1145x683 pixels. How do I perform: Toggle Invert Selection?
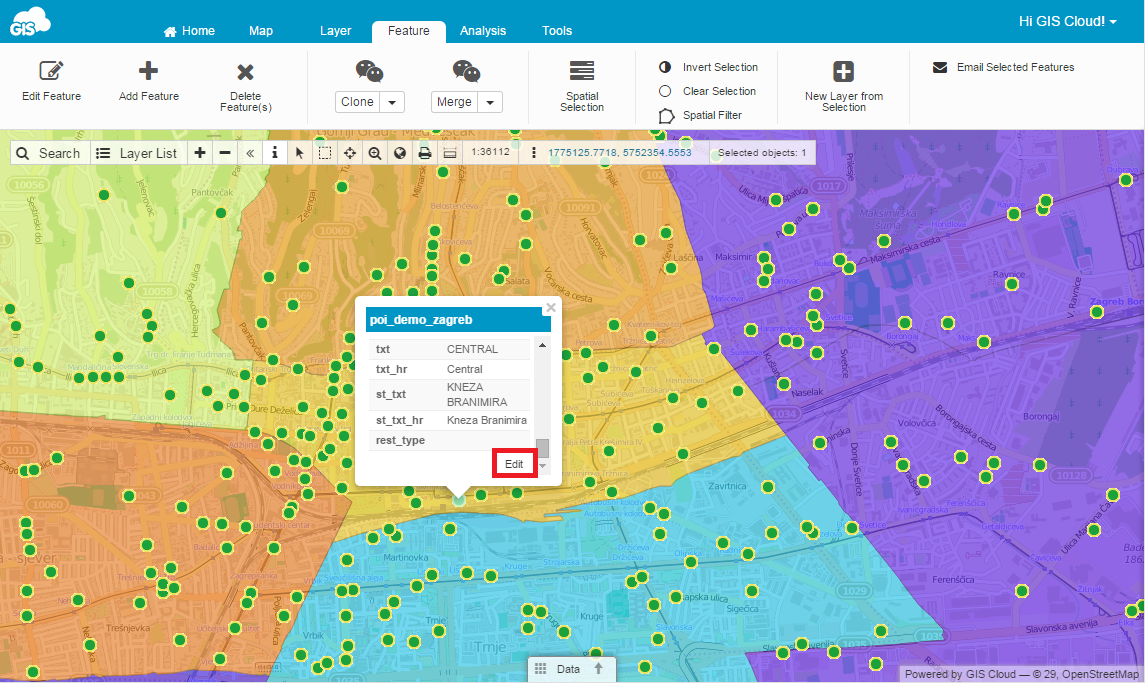pyautogui.click(x=709, y=67)
